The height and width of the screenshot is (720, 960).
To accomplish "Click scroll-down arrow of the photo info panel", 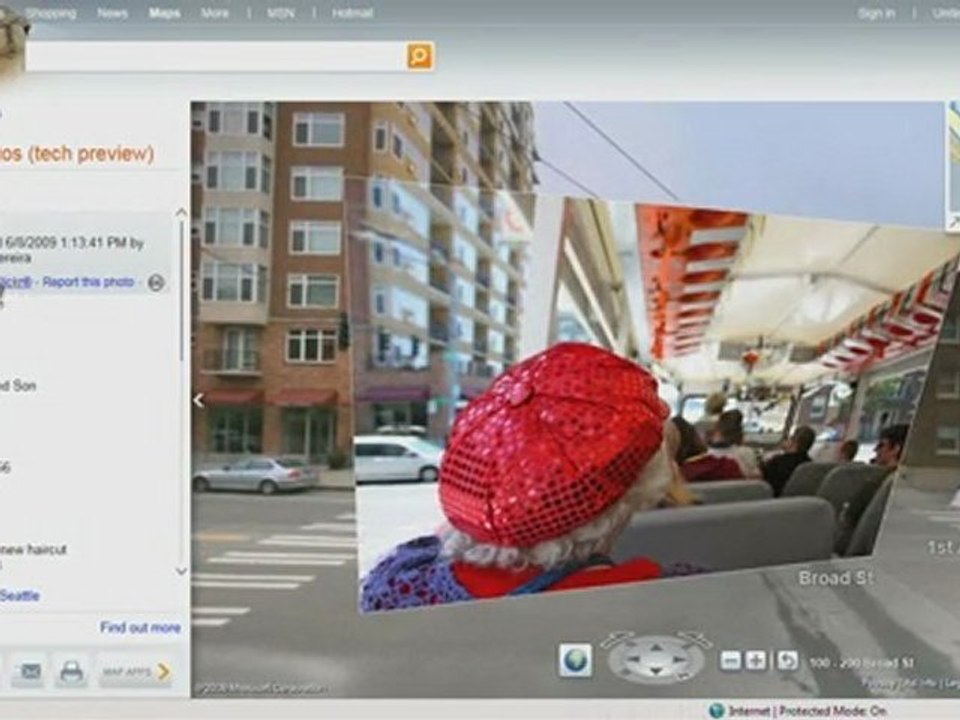I will point(181,571).
